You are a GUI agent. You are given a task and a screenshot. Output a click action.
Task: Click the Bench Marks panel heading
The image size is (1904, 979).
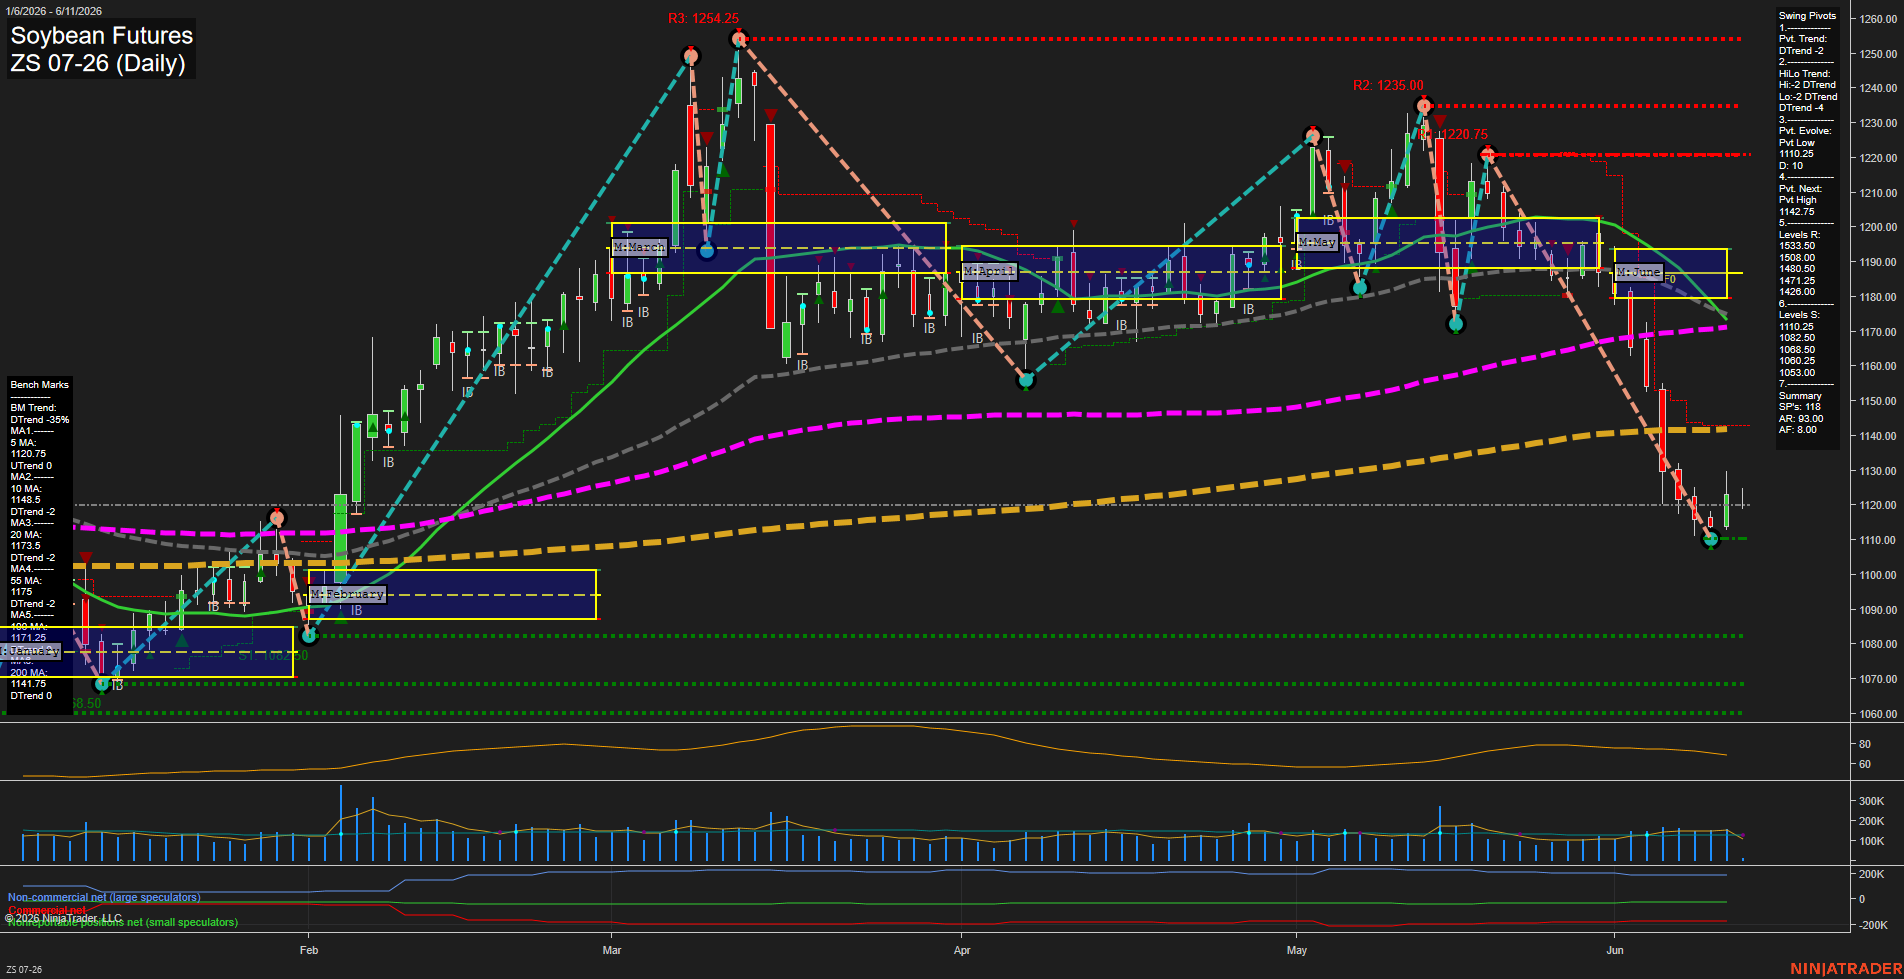(39, 385)
